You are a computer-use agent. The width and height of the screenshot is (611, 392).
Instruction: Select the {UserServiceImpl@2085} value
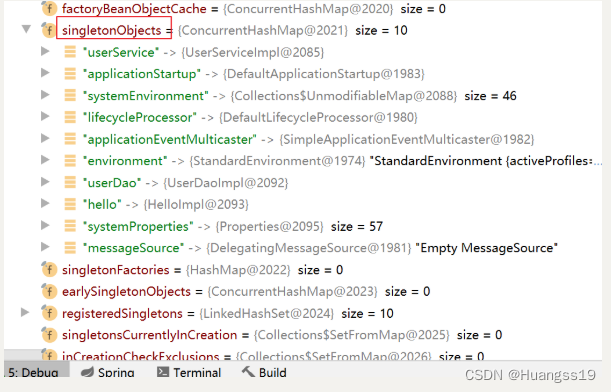pos(253,52)
